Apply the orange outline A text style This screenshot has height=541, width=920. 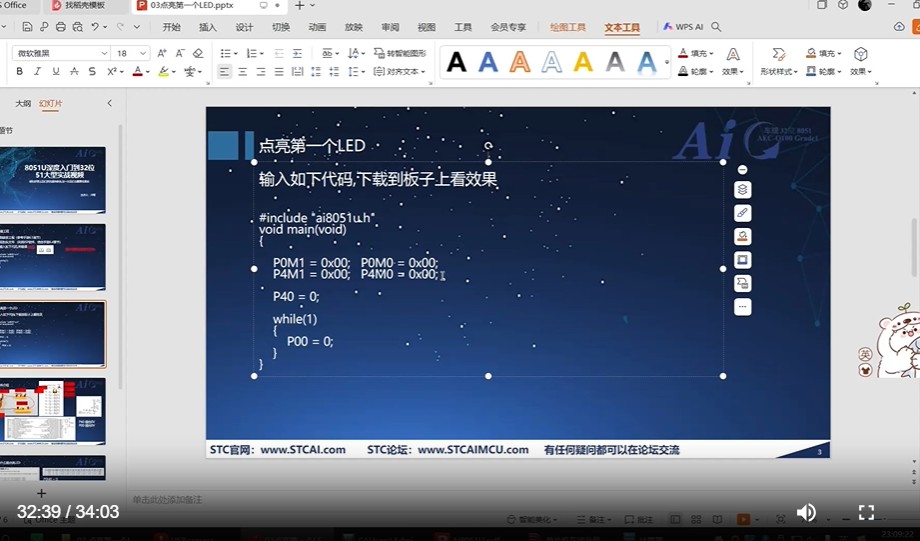[x=520, y=62]
